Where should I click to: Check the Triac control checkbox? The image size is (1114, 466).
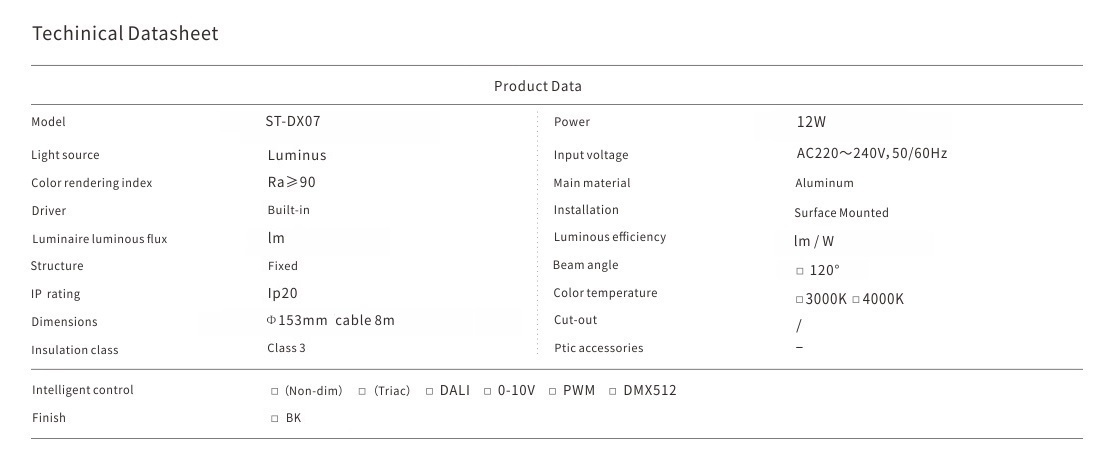pos(362,391)
